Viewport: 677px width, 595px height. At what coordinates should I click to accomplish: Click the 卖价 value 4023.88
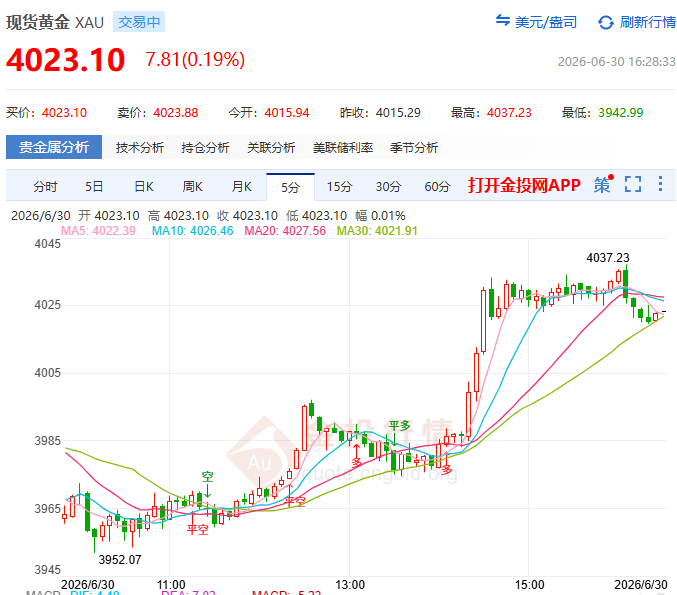pyautogui.click(x=176, y=113)
